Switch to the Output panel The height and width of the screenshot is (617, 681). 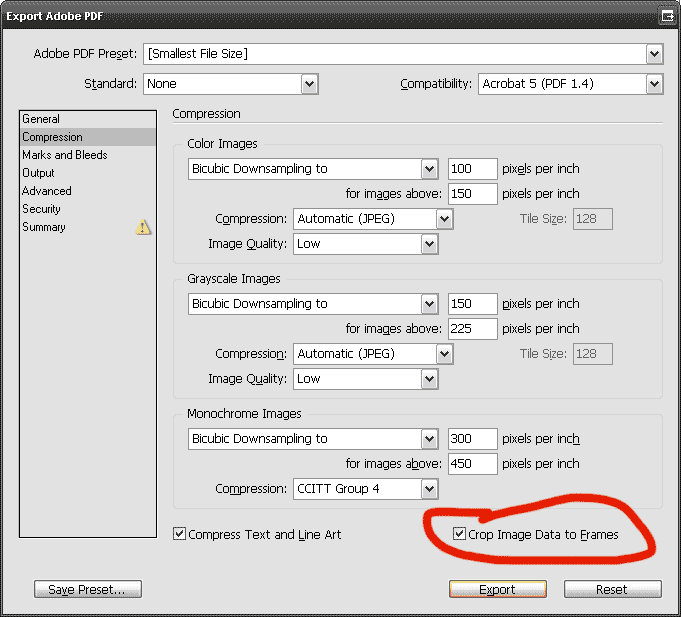[88, 173]
